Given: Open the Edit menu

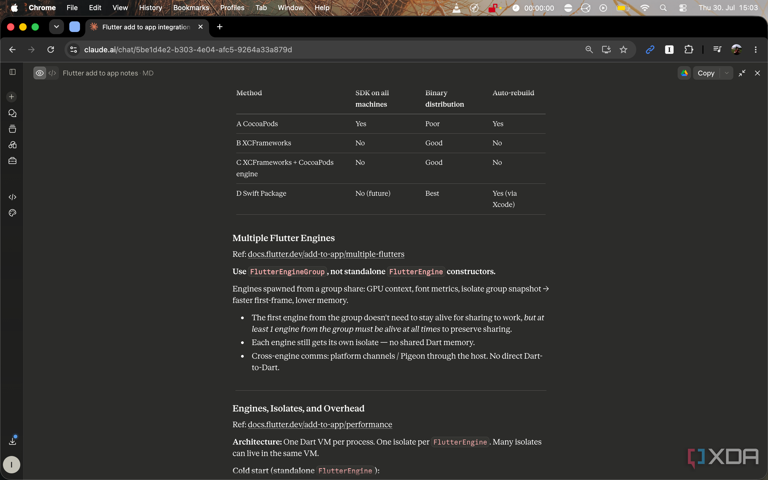Looking at the screenshot, I should pos(95,7).
